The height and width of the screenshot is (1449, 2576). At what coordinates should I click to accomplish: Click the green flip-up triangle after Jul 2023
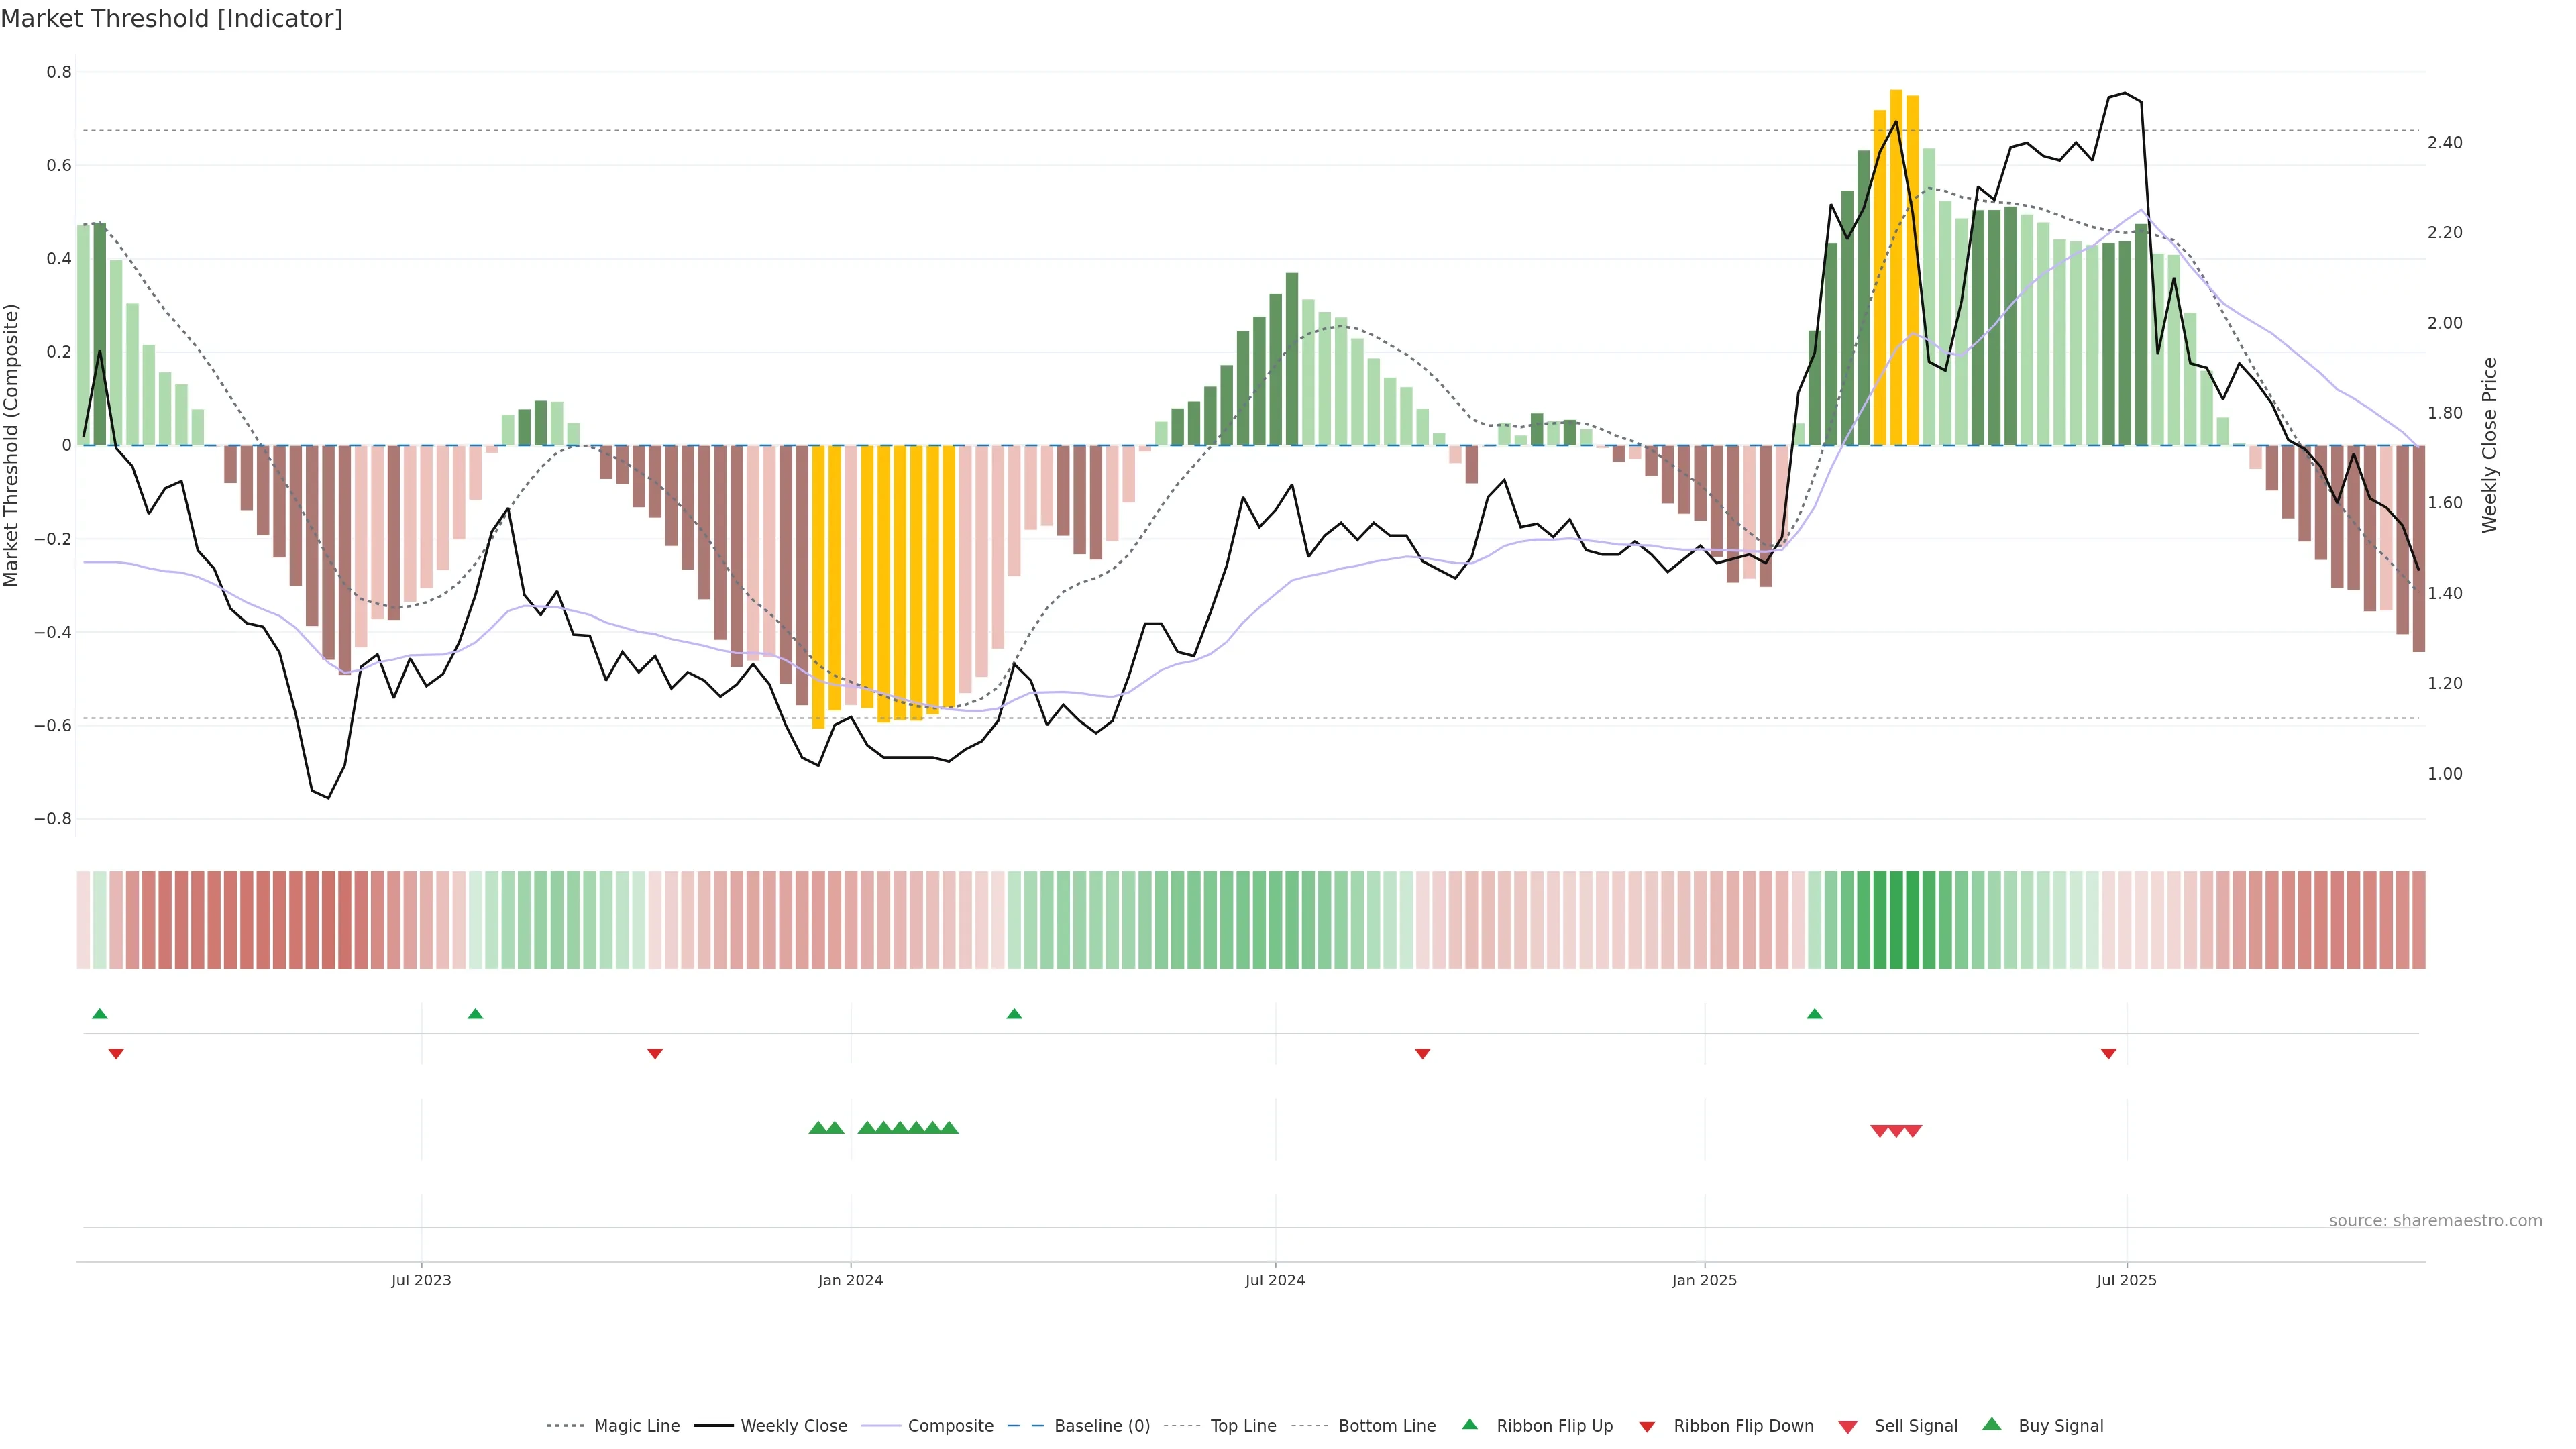pyautogui.click(x=475, y=1014)
